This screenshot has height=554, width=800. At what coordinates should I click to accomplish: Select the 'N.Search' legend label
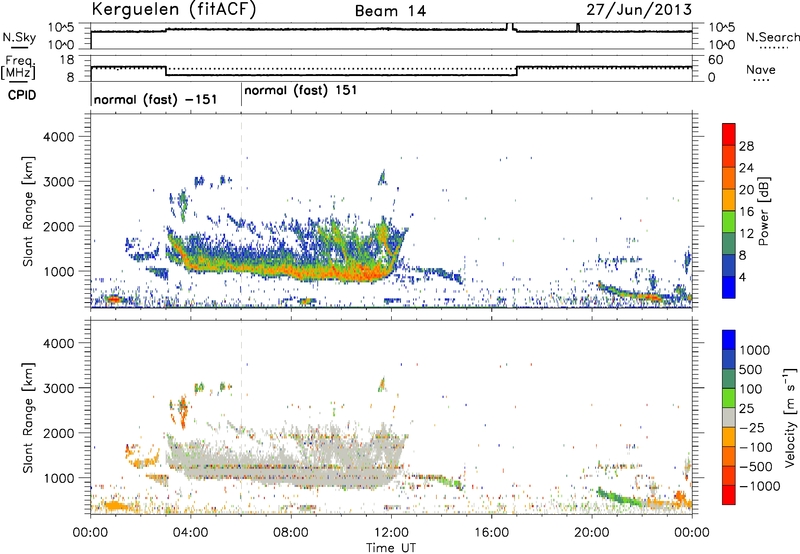(x=772, y=37)
